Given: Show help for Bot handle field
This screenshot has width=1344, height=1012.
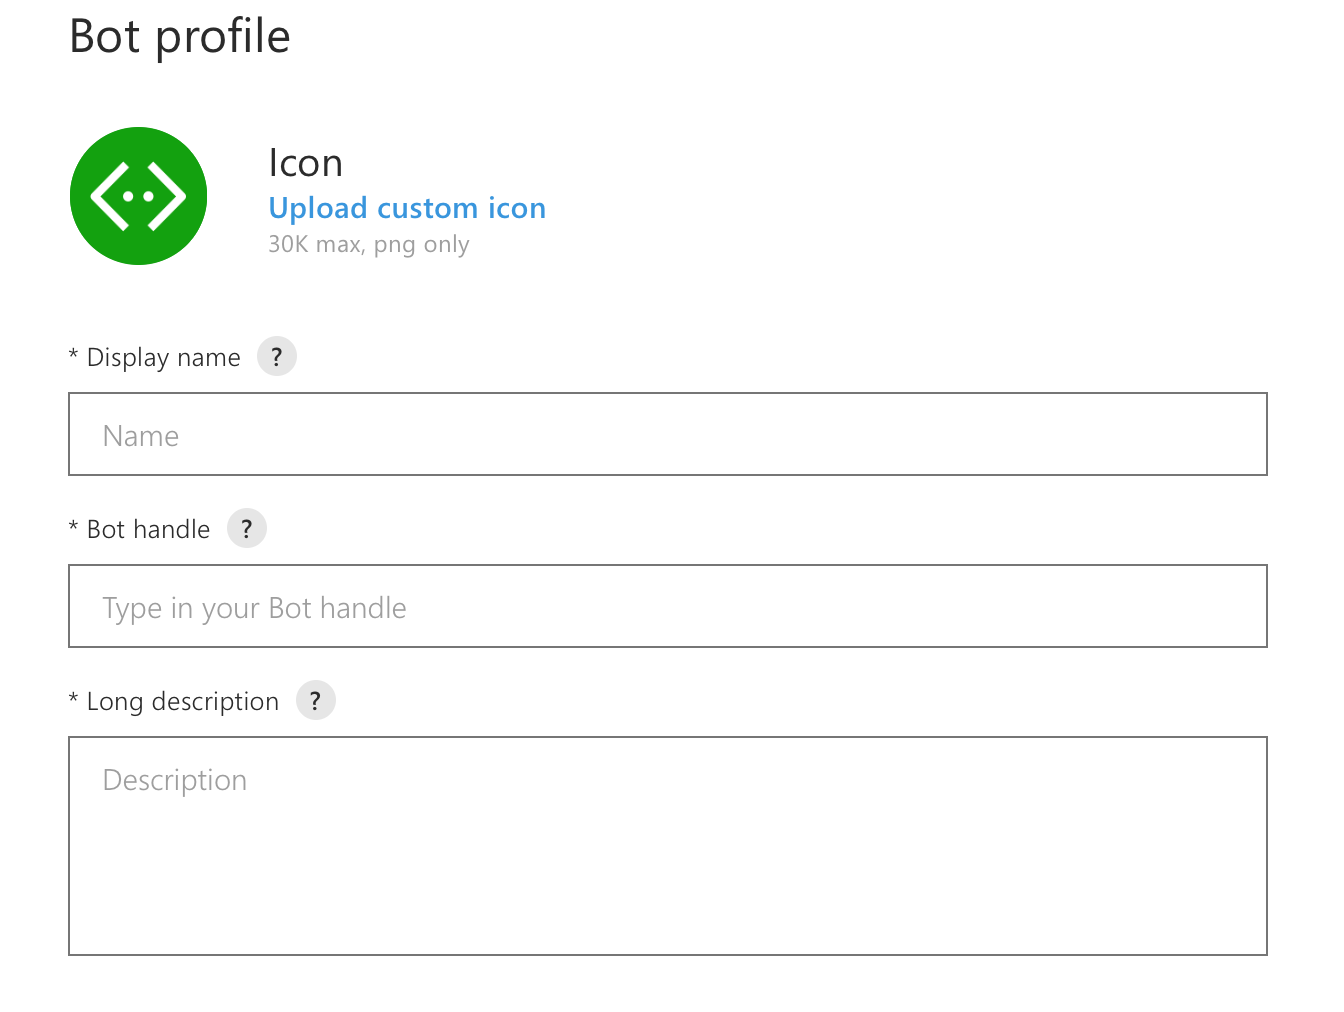Looking at the screenshot, I should point(247,529).
